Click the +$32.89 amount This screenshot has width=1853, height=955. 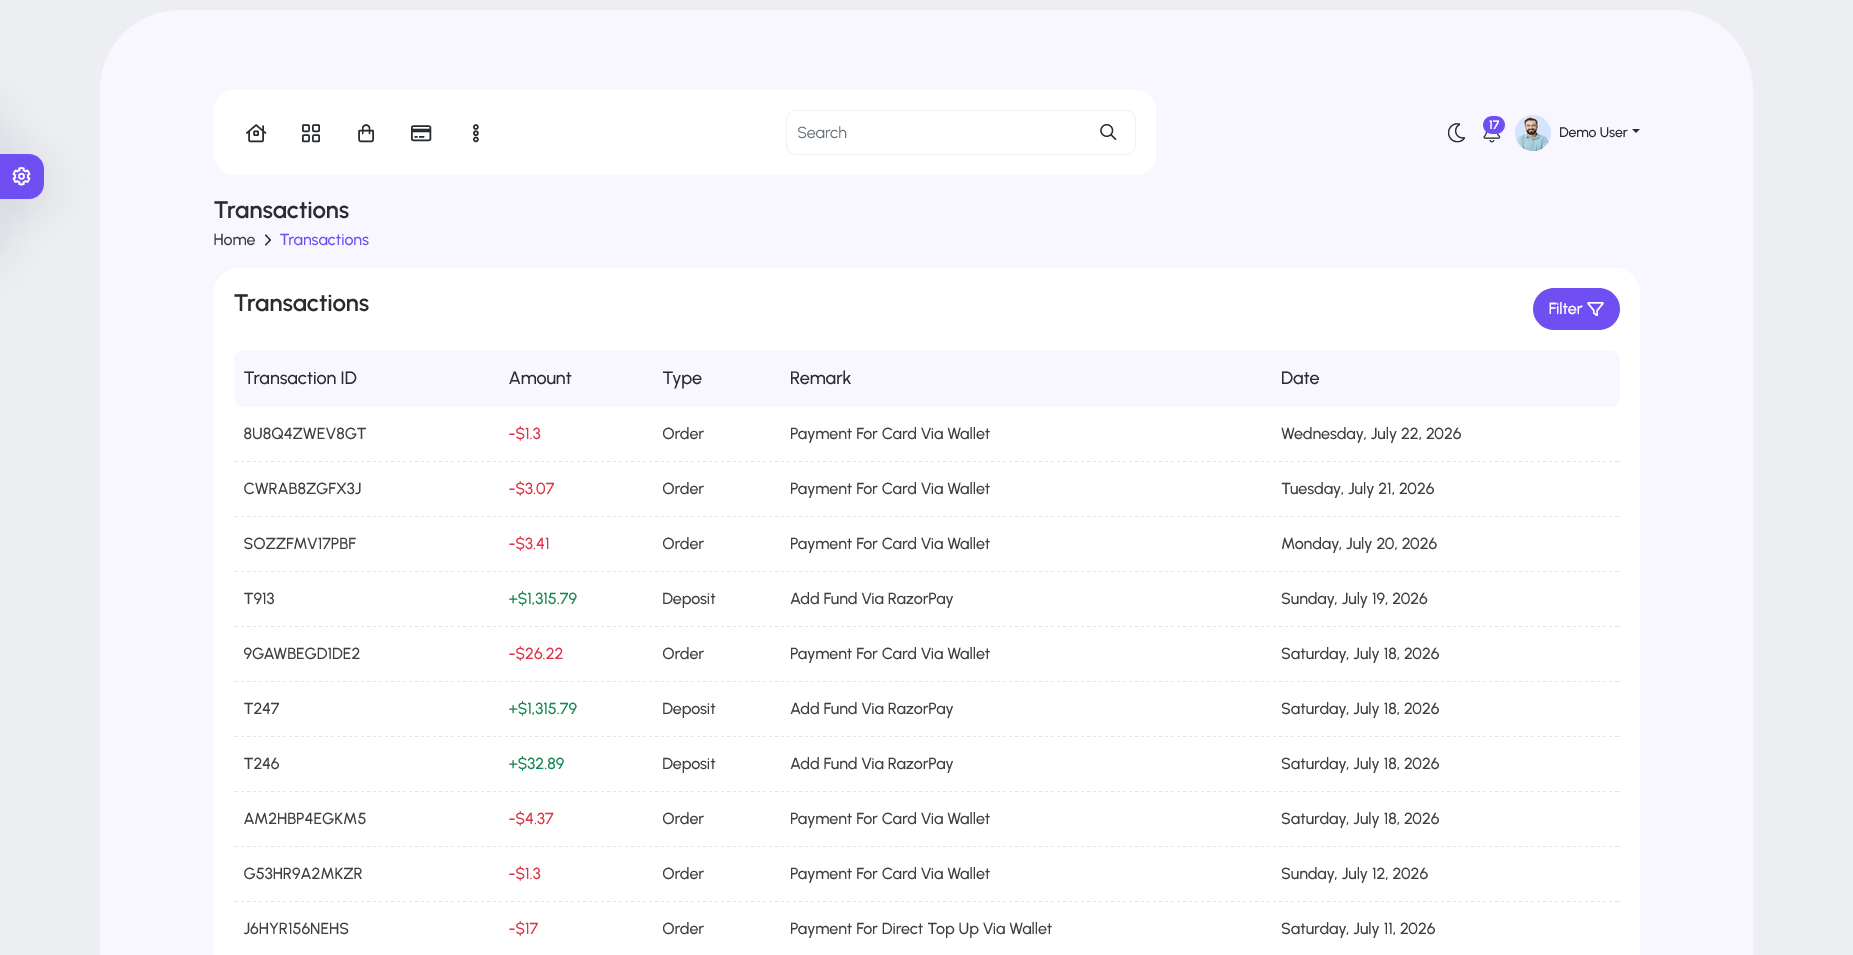click(x=536, y=764)
